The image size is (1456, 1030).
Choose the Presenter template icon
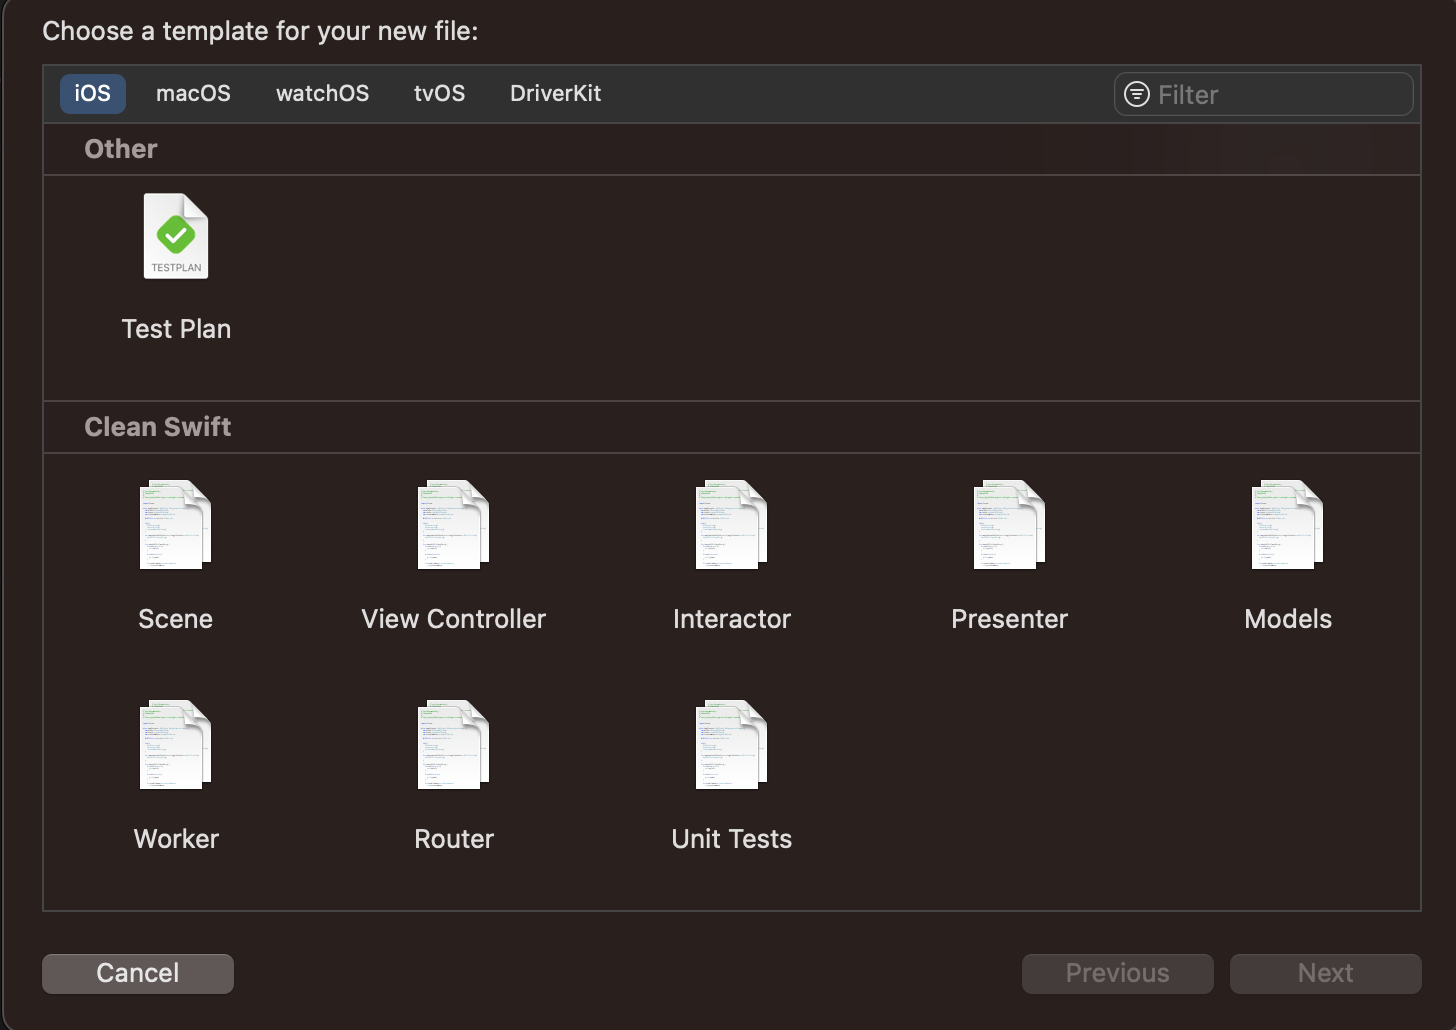click(1010, 525)
